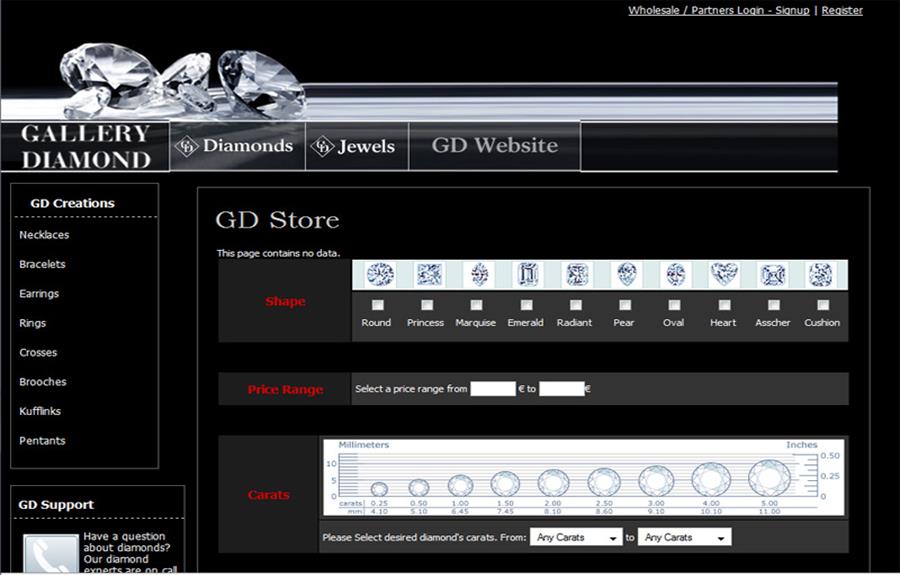Click the Oval diamond shape image
This screenshot has height=575, width=900.
click(x=676, y=274)
